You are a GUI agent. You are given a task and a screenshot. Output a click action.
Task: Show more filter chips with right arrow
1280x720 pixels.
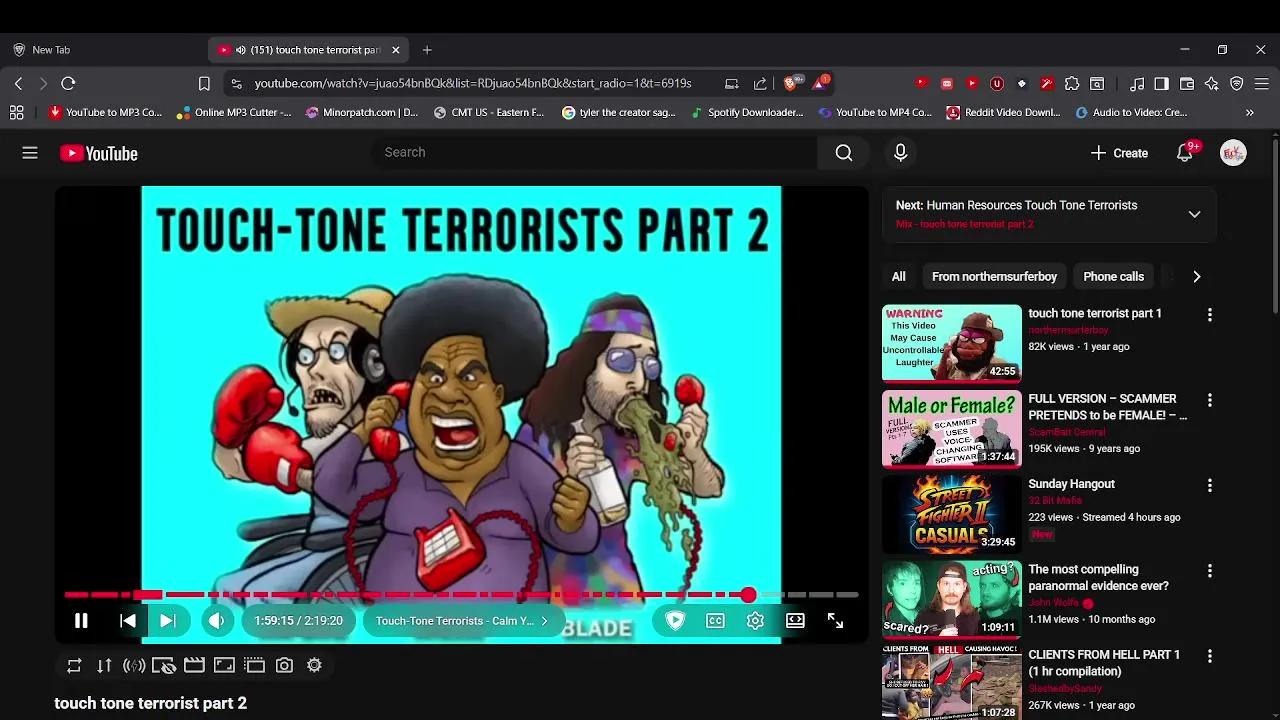(x=1196, y=277)
